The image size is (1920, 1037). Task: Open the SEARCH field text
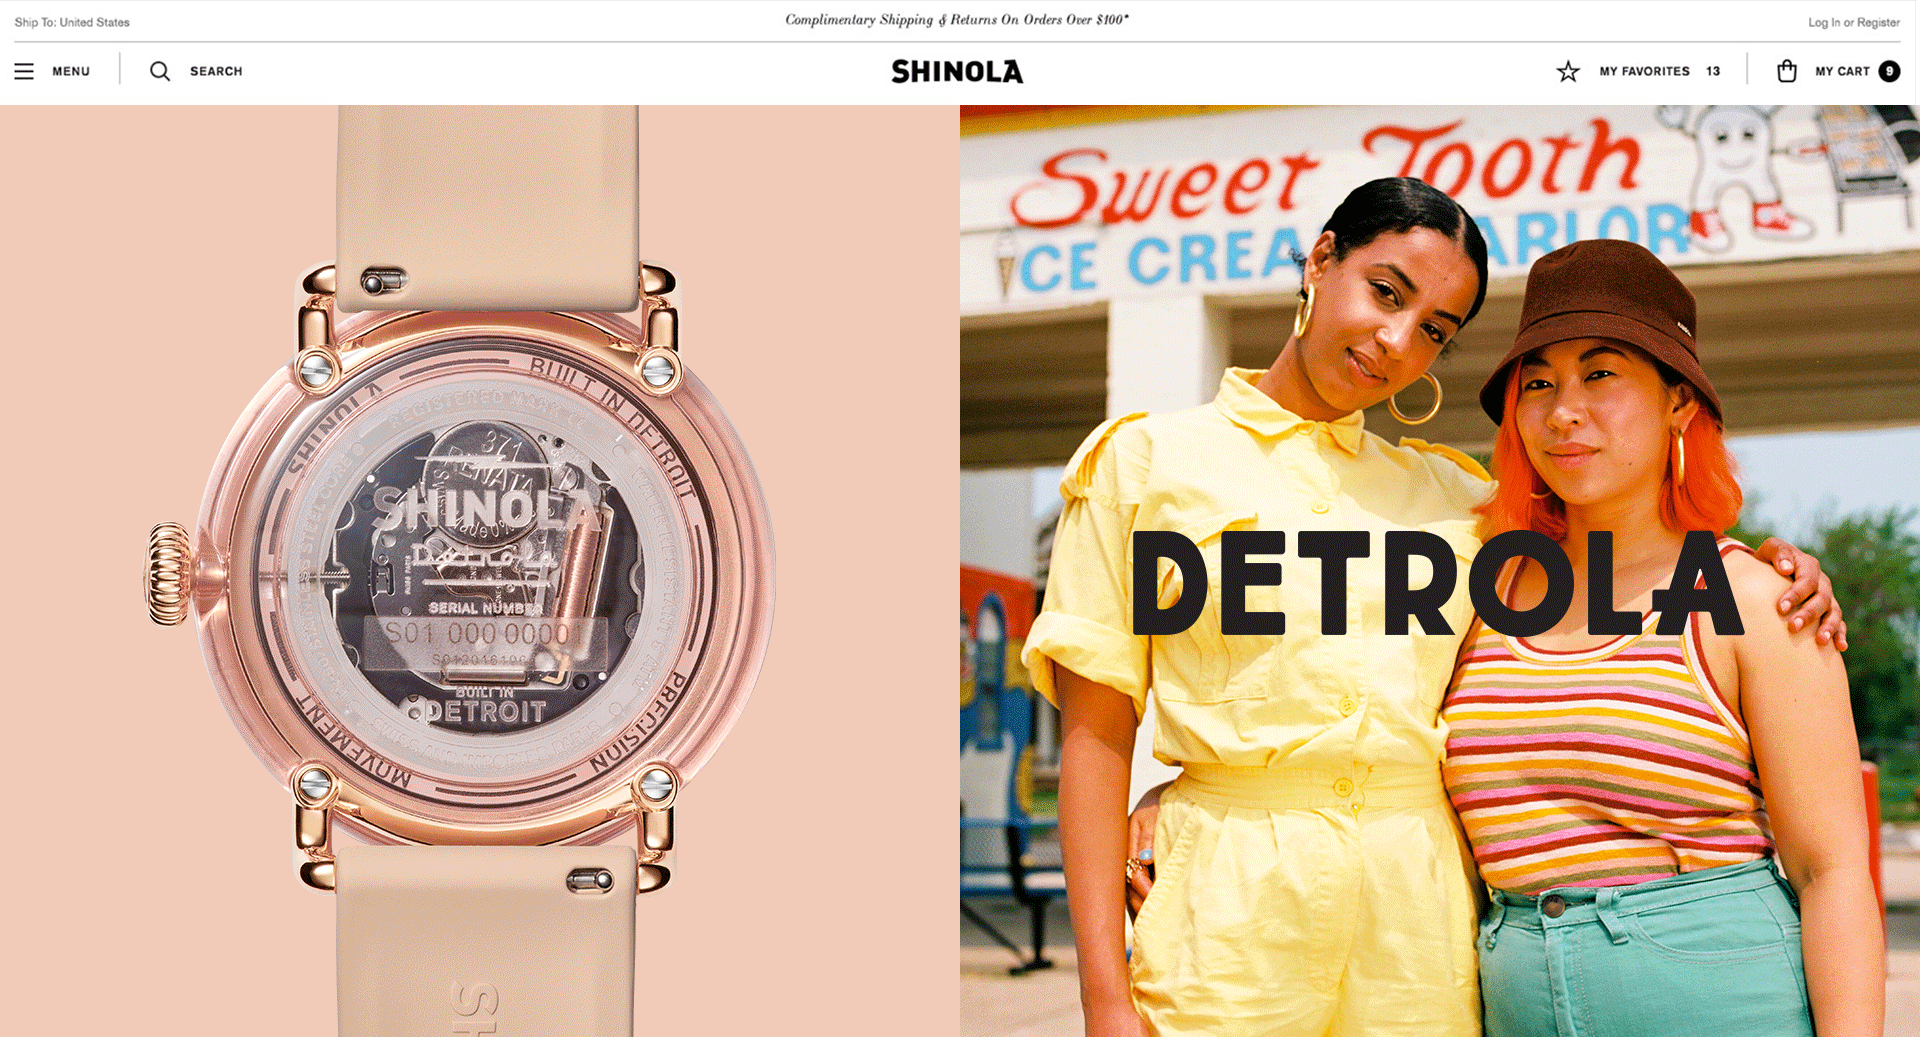(216, 71)
